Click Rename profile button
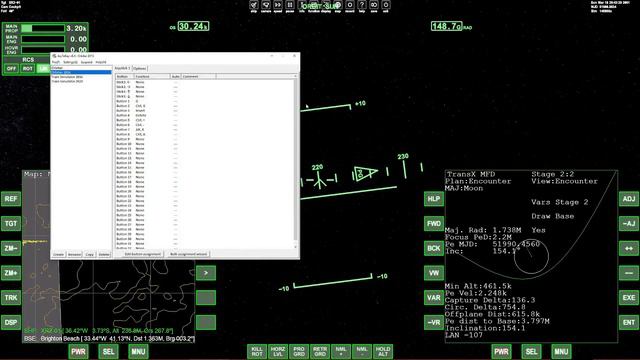 coord(74,254)
